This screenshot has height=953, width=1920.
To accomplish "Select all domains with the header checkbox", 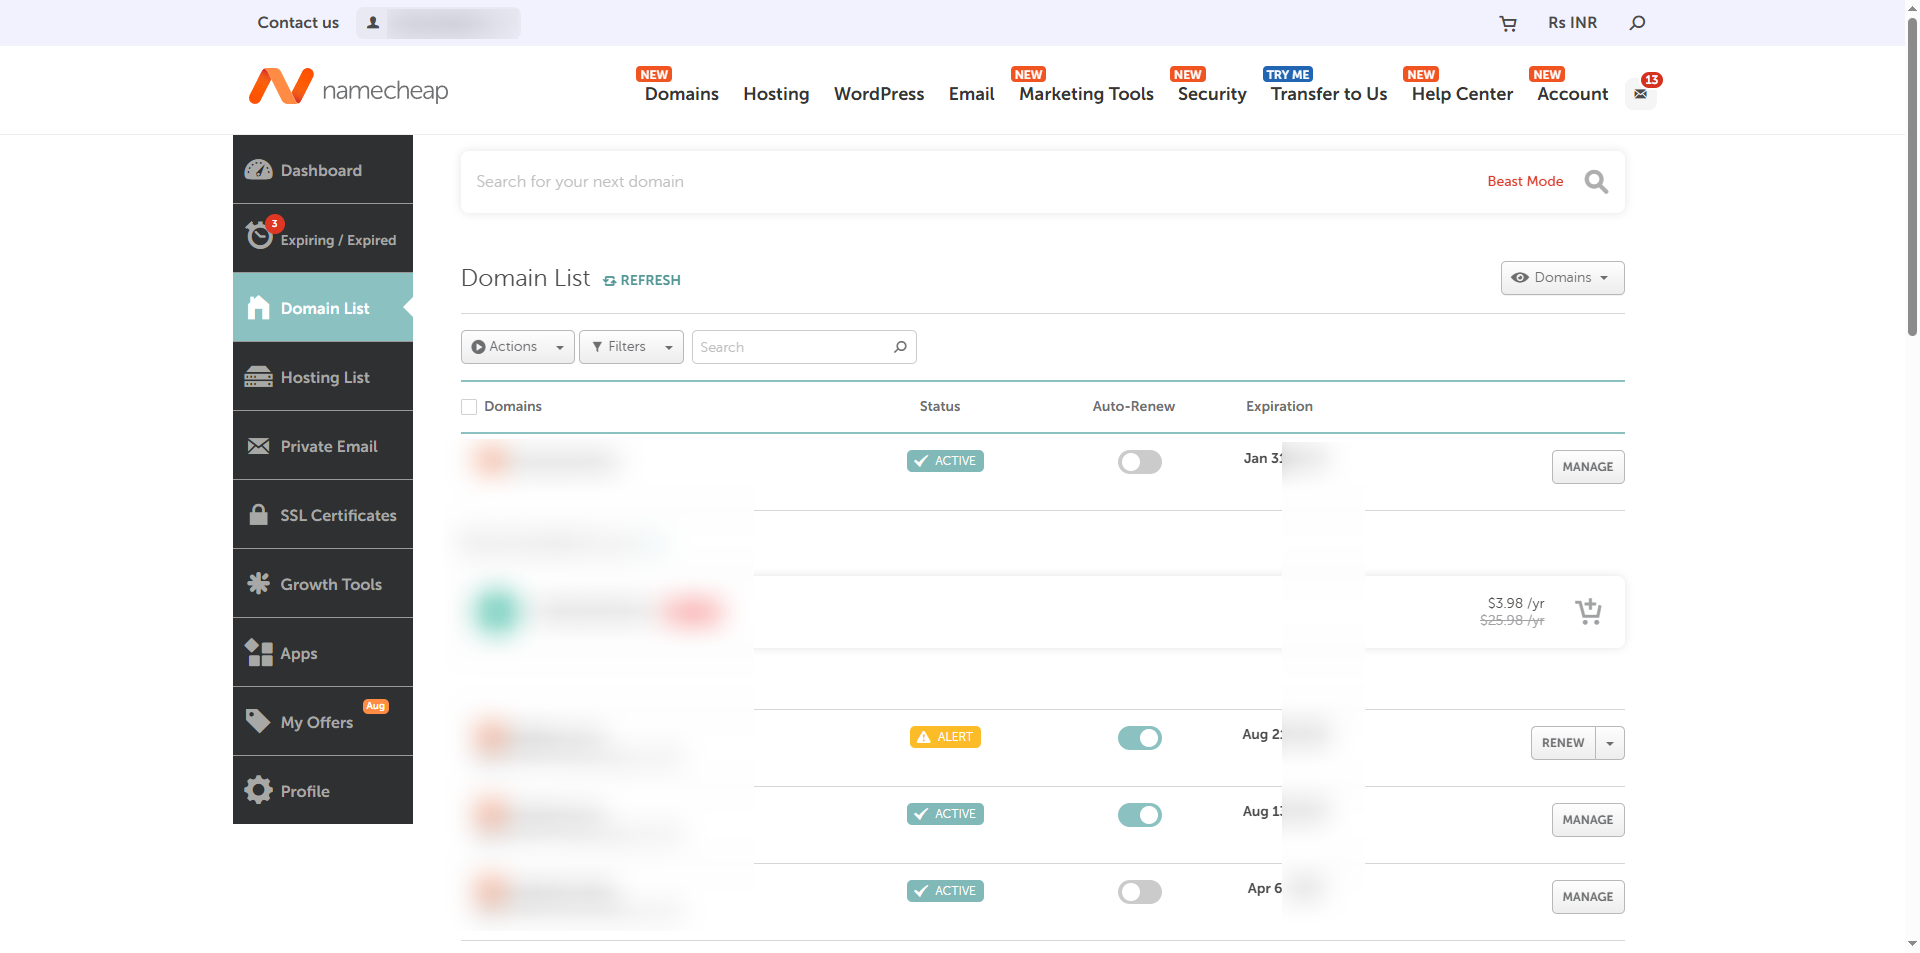I will click(x=469, y=407).
